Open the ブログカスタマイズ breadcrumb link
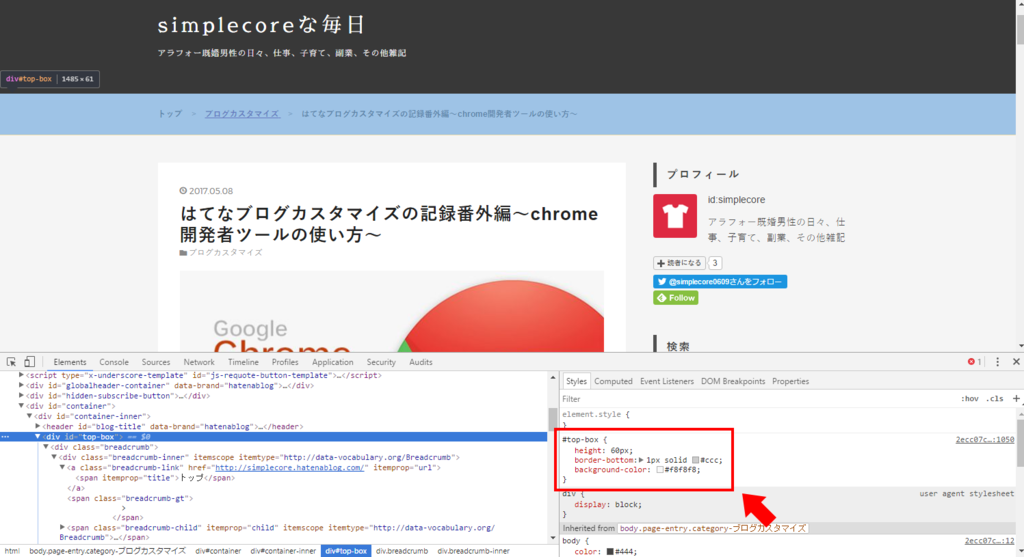 click(x=242, y=114)
